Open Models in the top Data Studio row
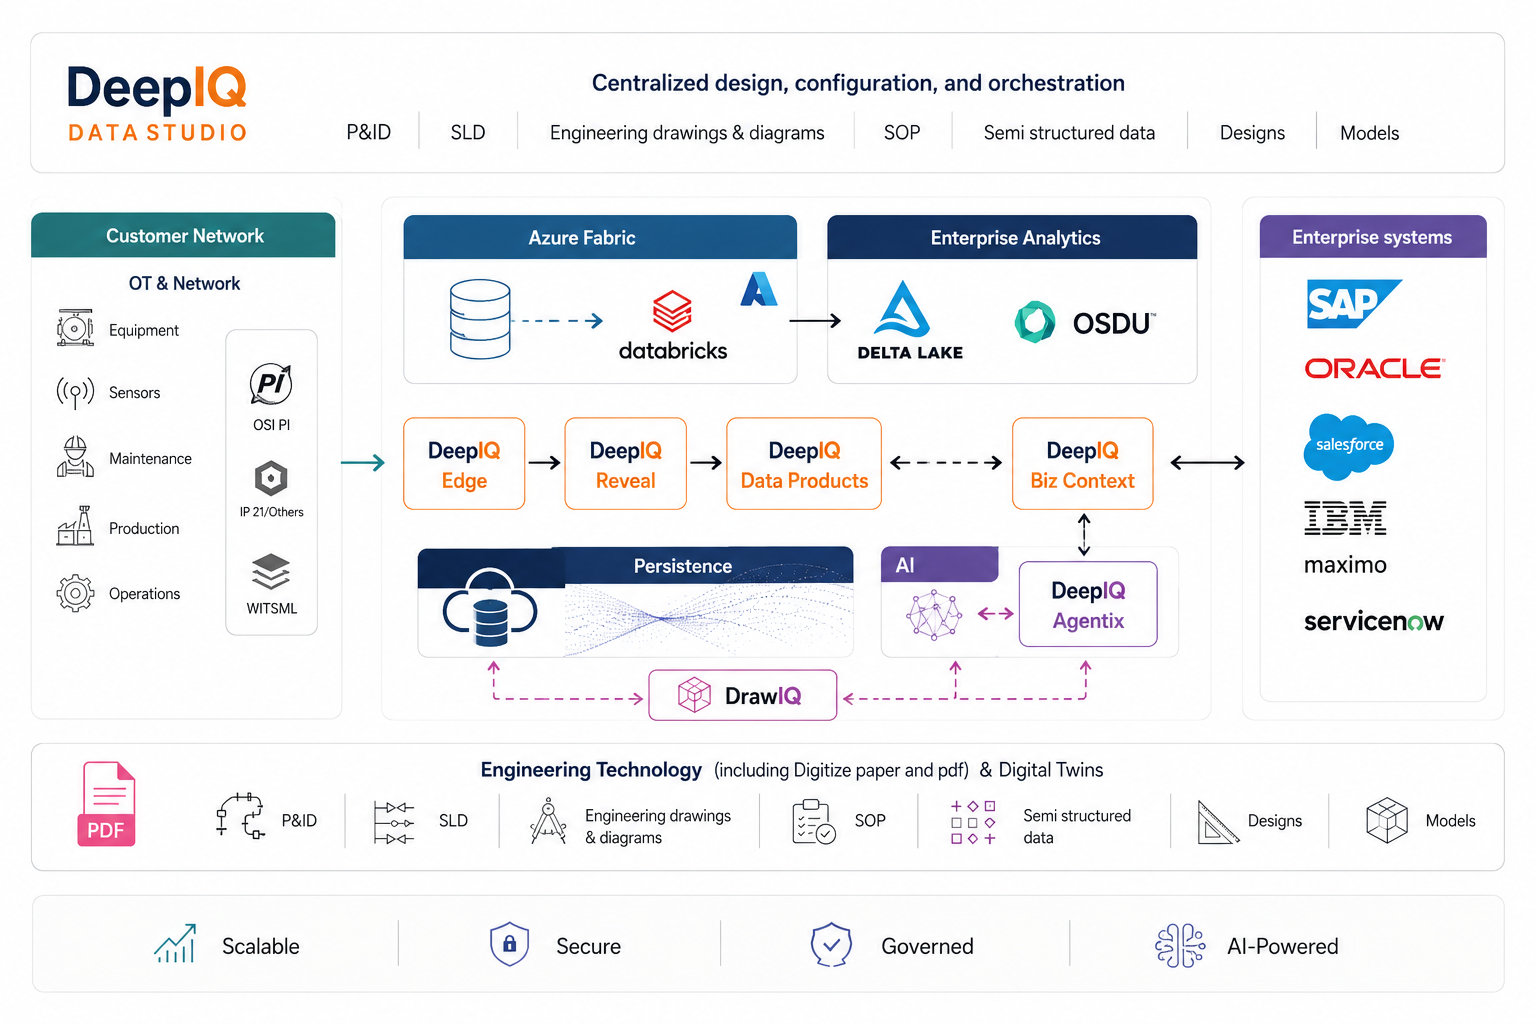The width and height of the screenshot is (1536, 1024). pos(1370,132)
